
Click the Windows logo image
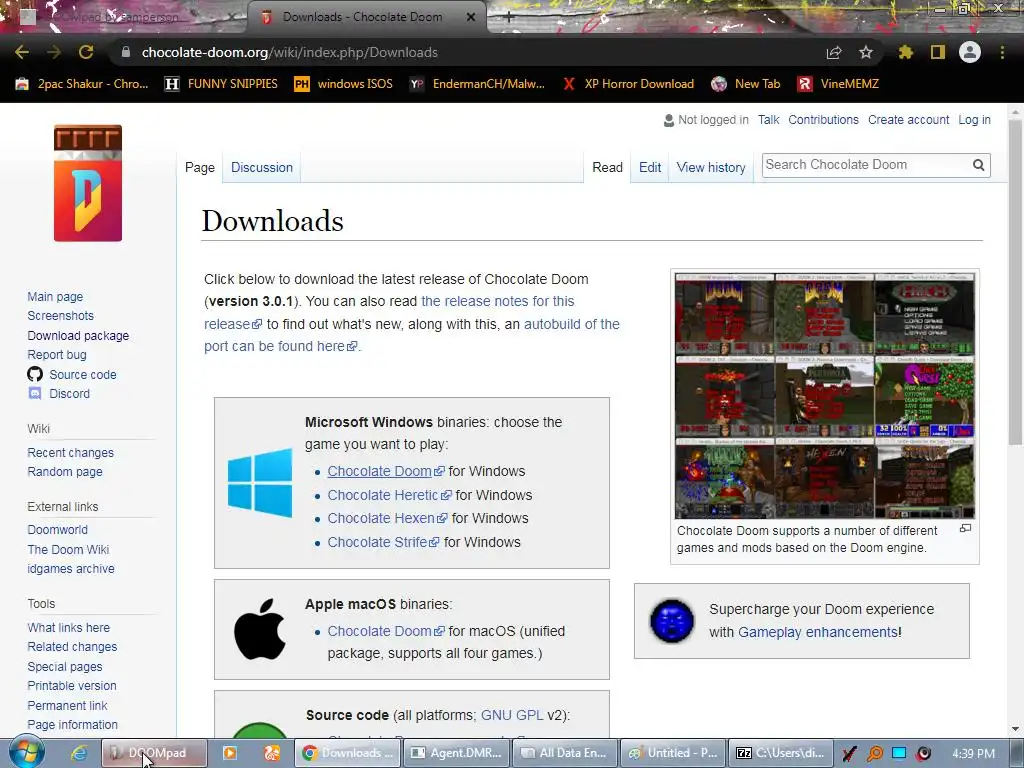coord(260,483)
